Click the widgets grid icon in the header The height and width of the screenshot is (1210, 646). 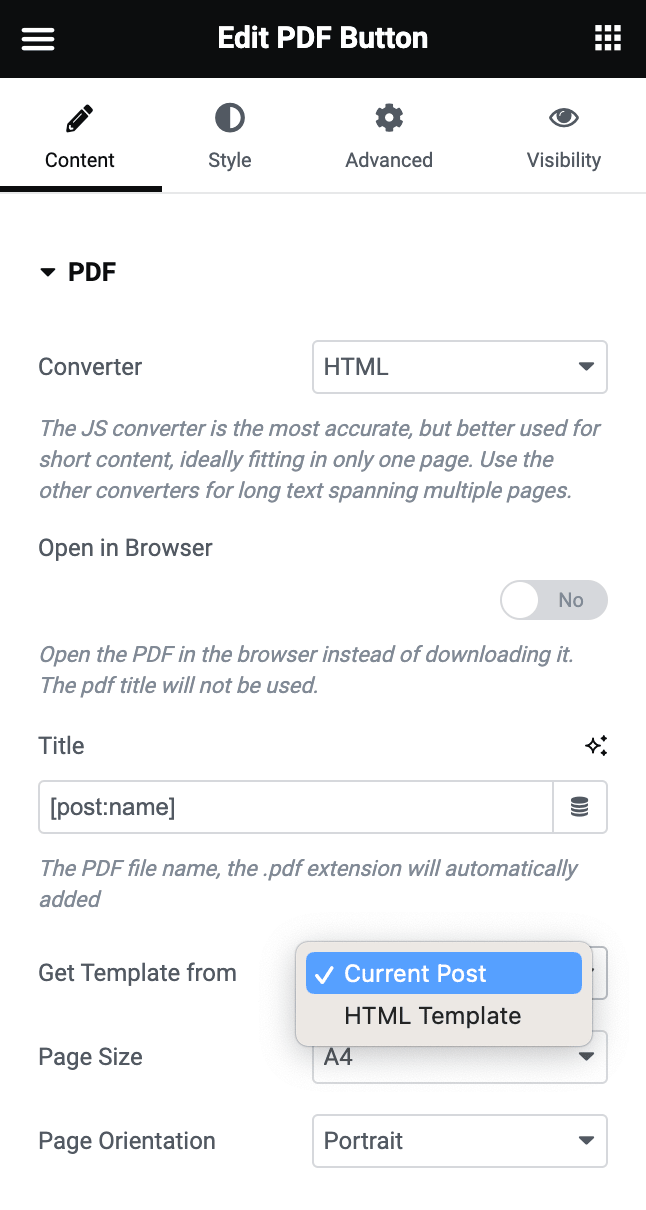click(x=607, y=38)
